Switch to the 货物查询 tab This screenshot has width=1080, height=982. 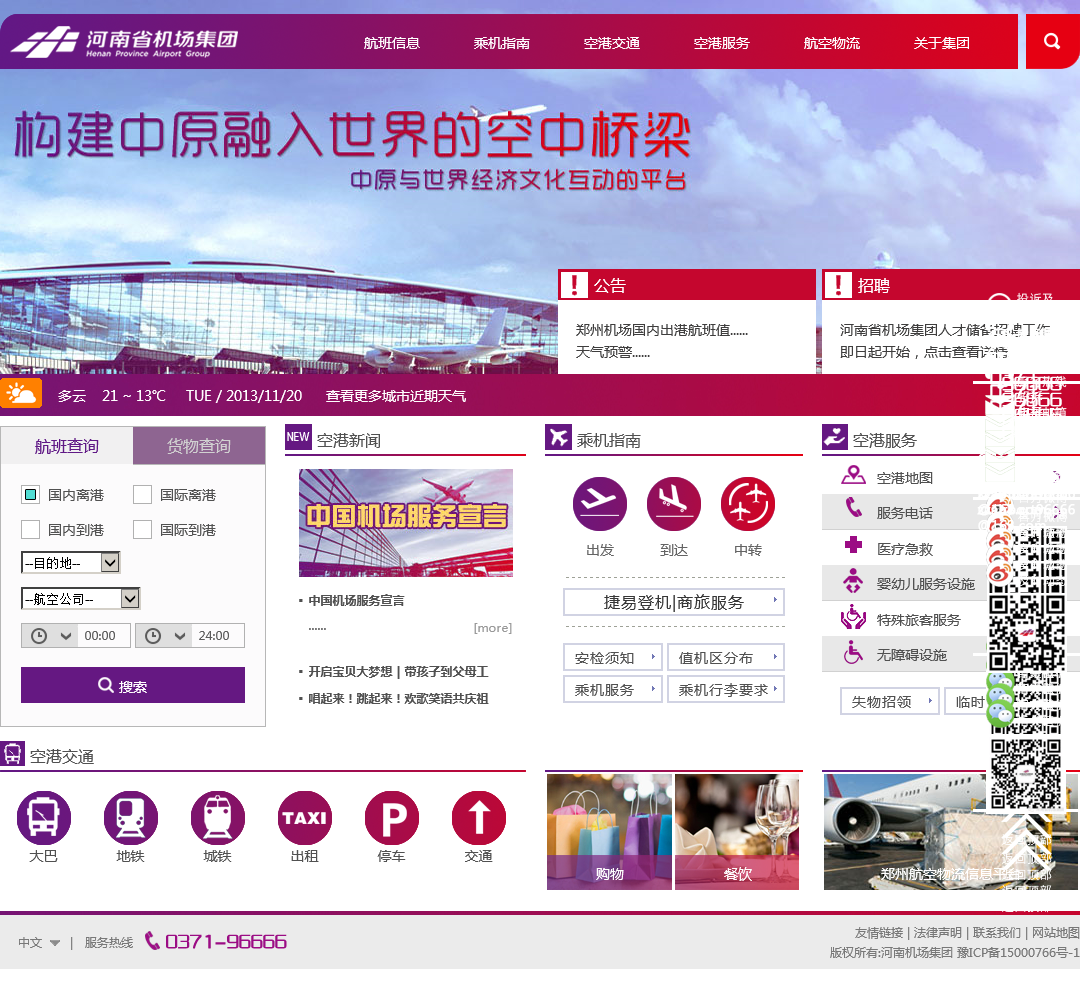click(199, 446)
